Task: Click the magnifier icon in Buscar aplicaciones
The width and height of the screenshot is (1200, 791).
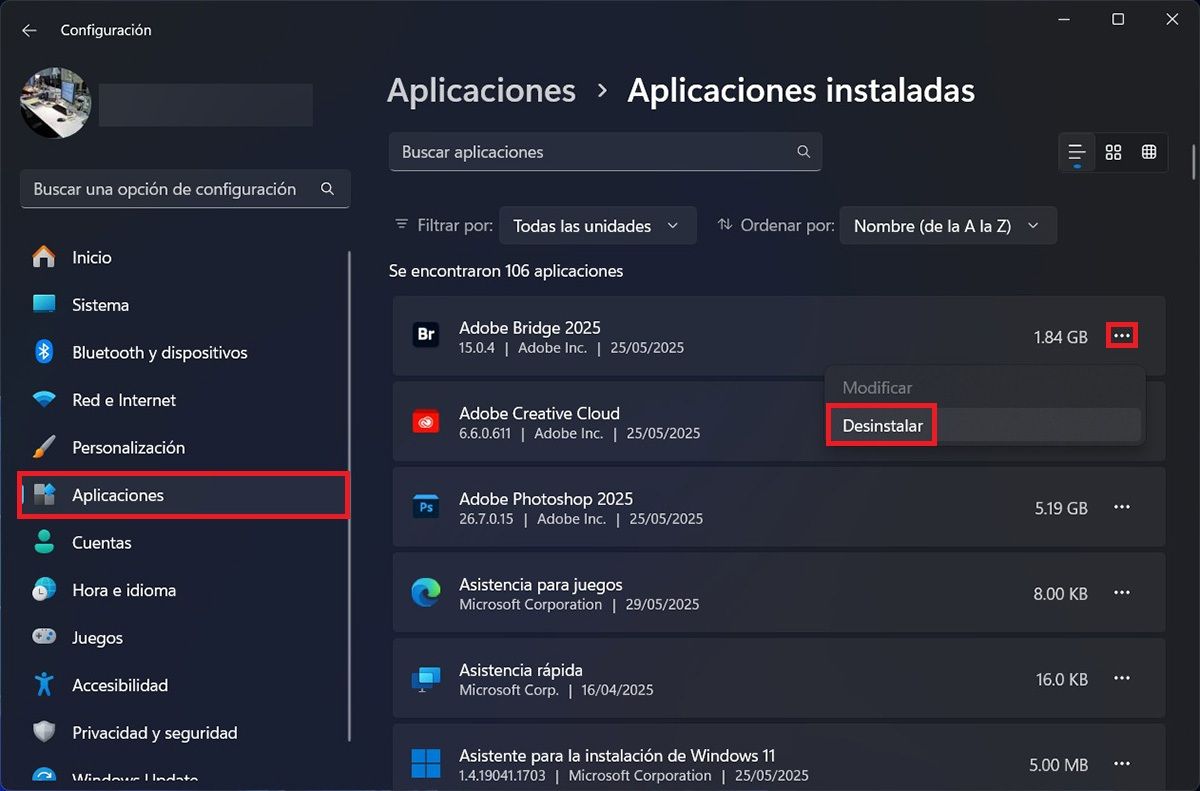Action: tap(803, 152)
